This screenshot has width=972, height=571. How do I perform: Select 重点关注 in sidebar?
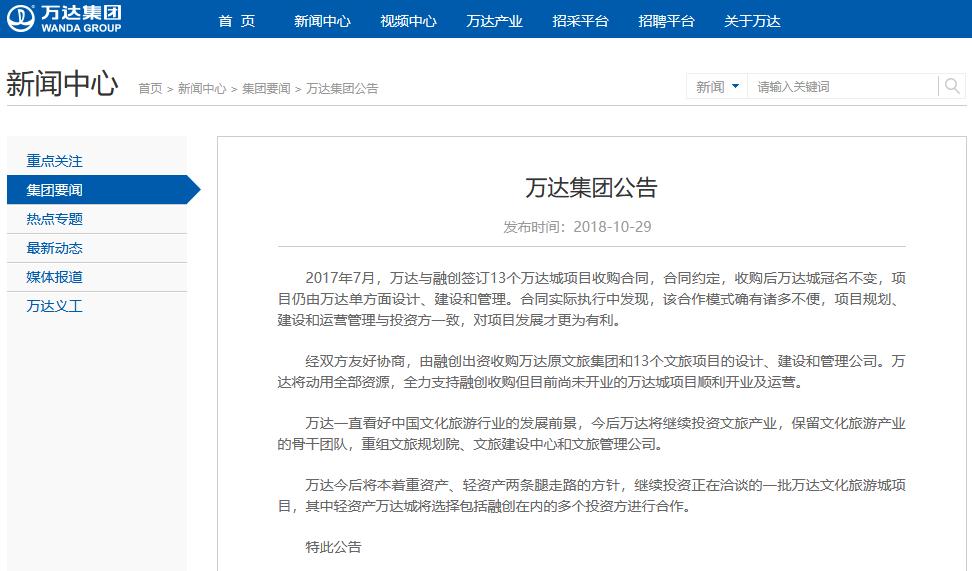coord(54,161)
